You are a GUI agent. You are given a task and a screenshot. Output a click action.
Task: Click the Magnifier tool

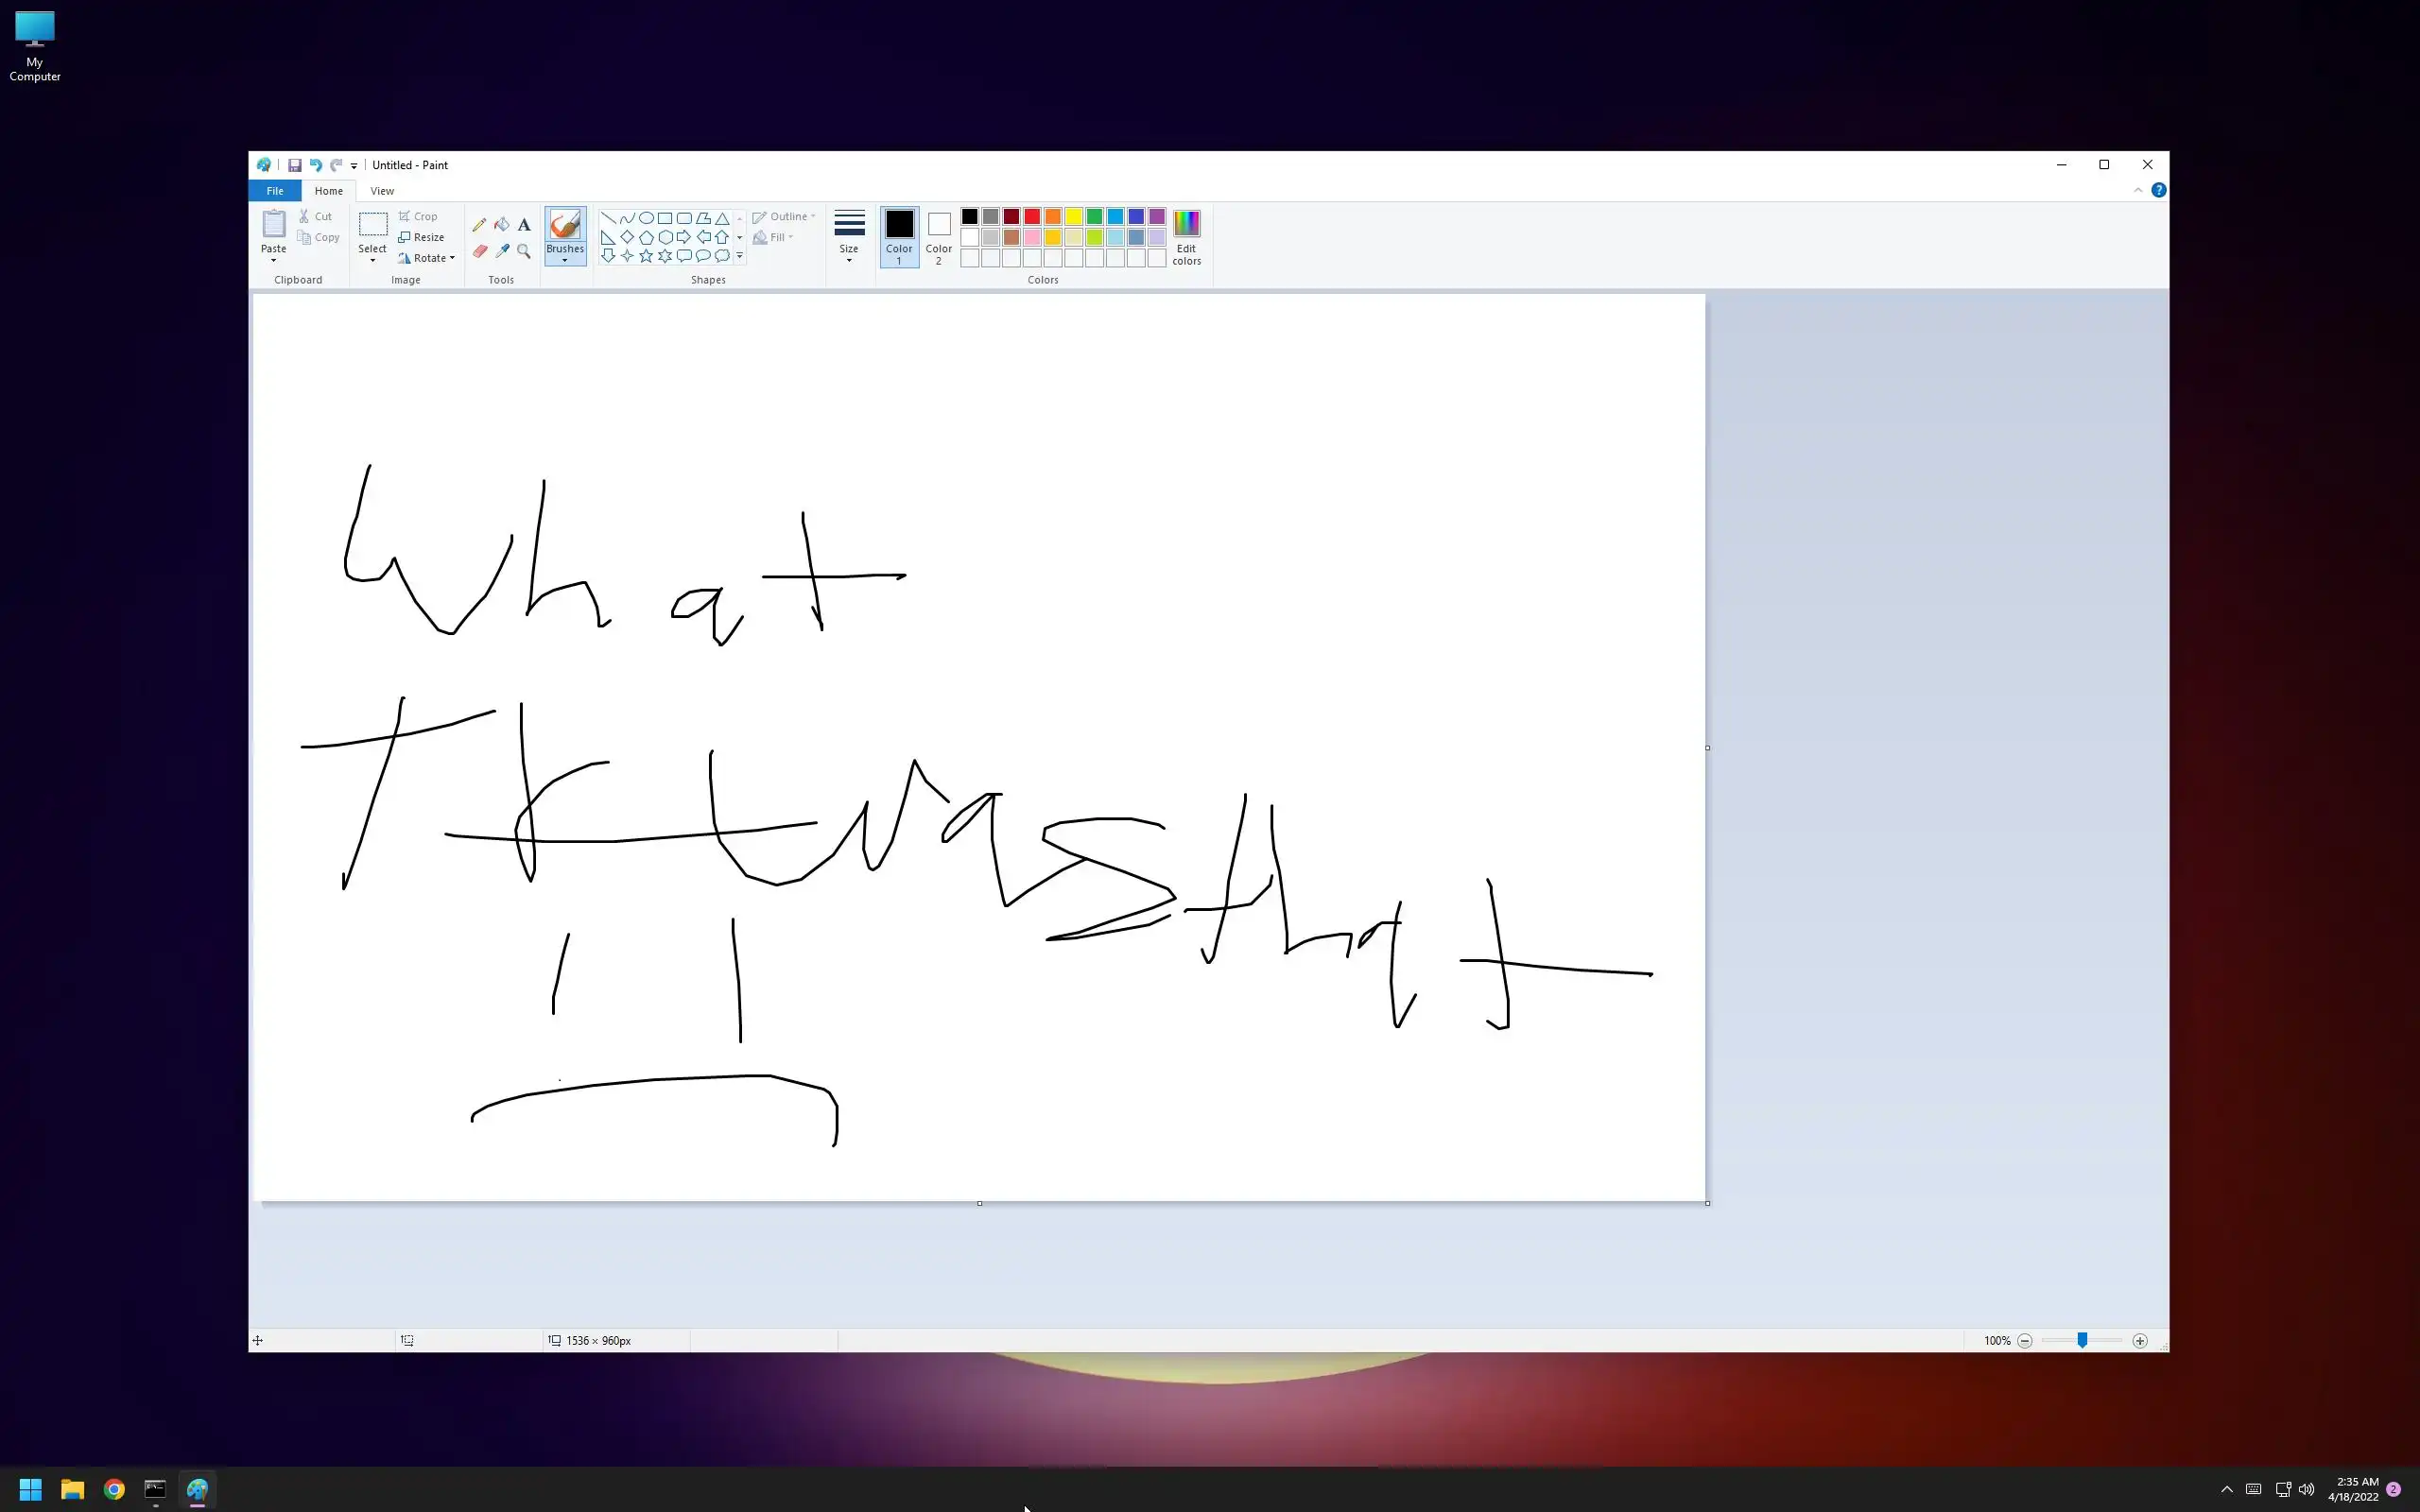[524, 251]
